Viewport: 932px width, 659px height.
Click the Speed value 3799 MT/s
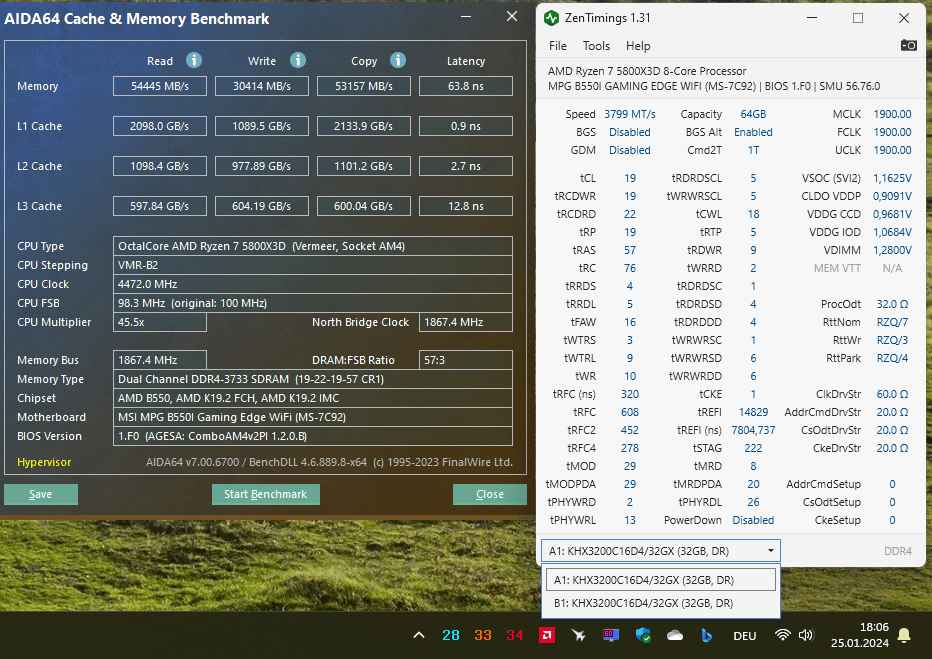[x=629, y=114]
